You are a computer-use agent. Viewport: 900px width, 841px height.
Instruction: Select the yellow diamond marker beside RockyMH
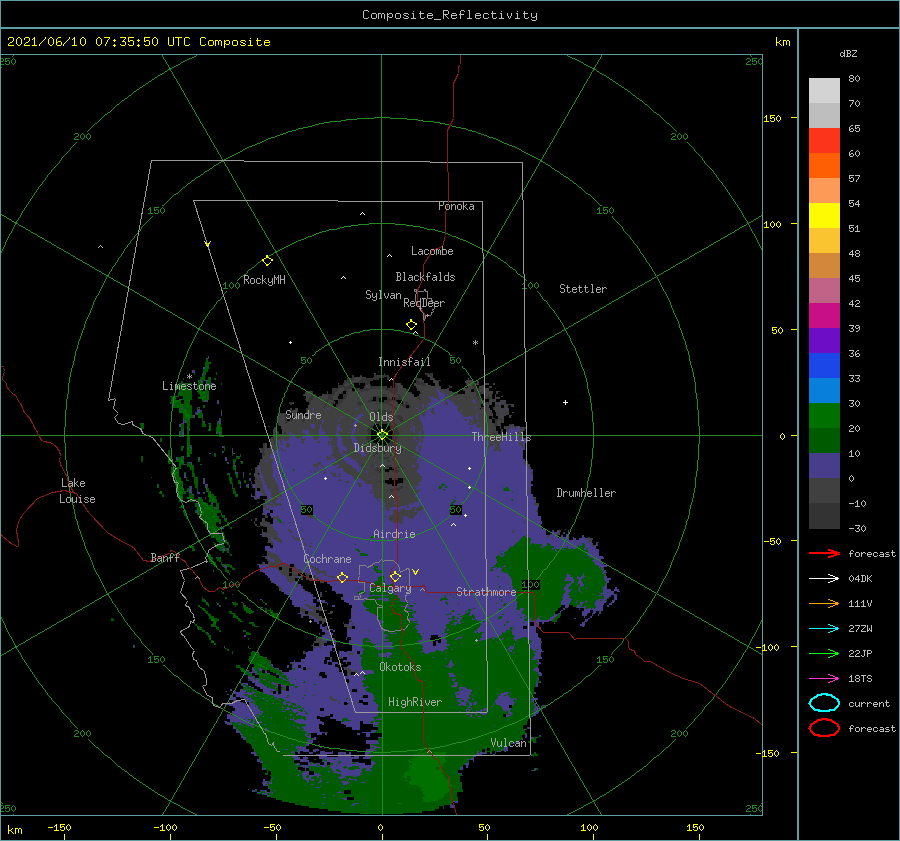(x=267, y=261)
